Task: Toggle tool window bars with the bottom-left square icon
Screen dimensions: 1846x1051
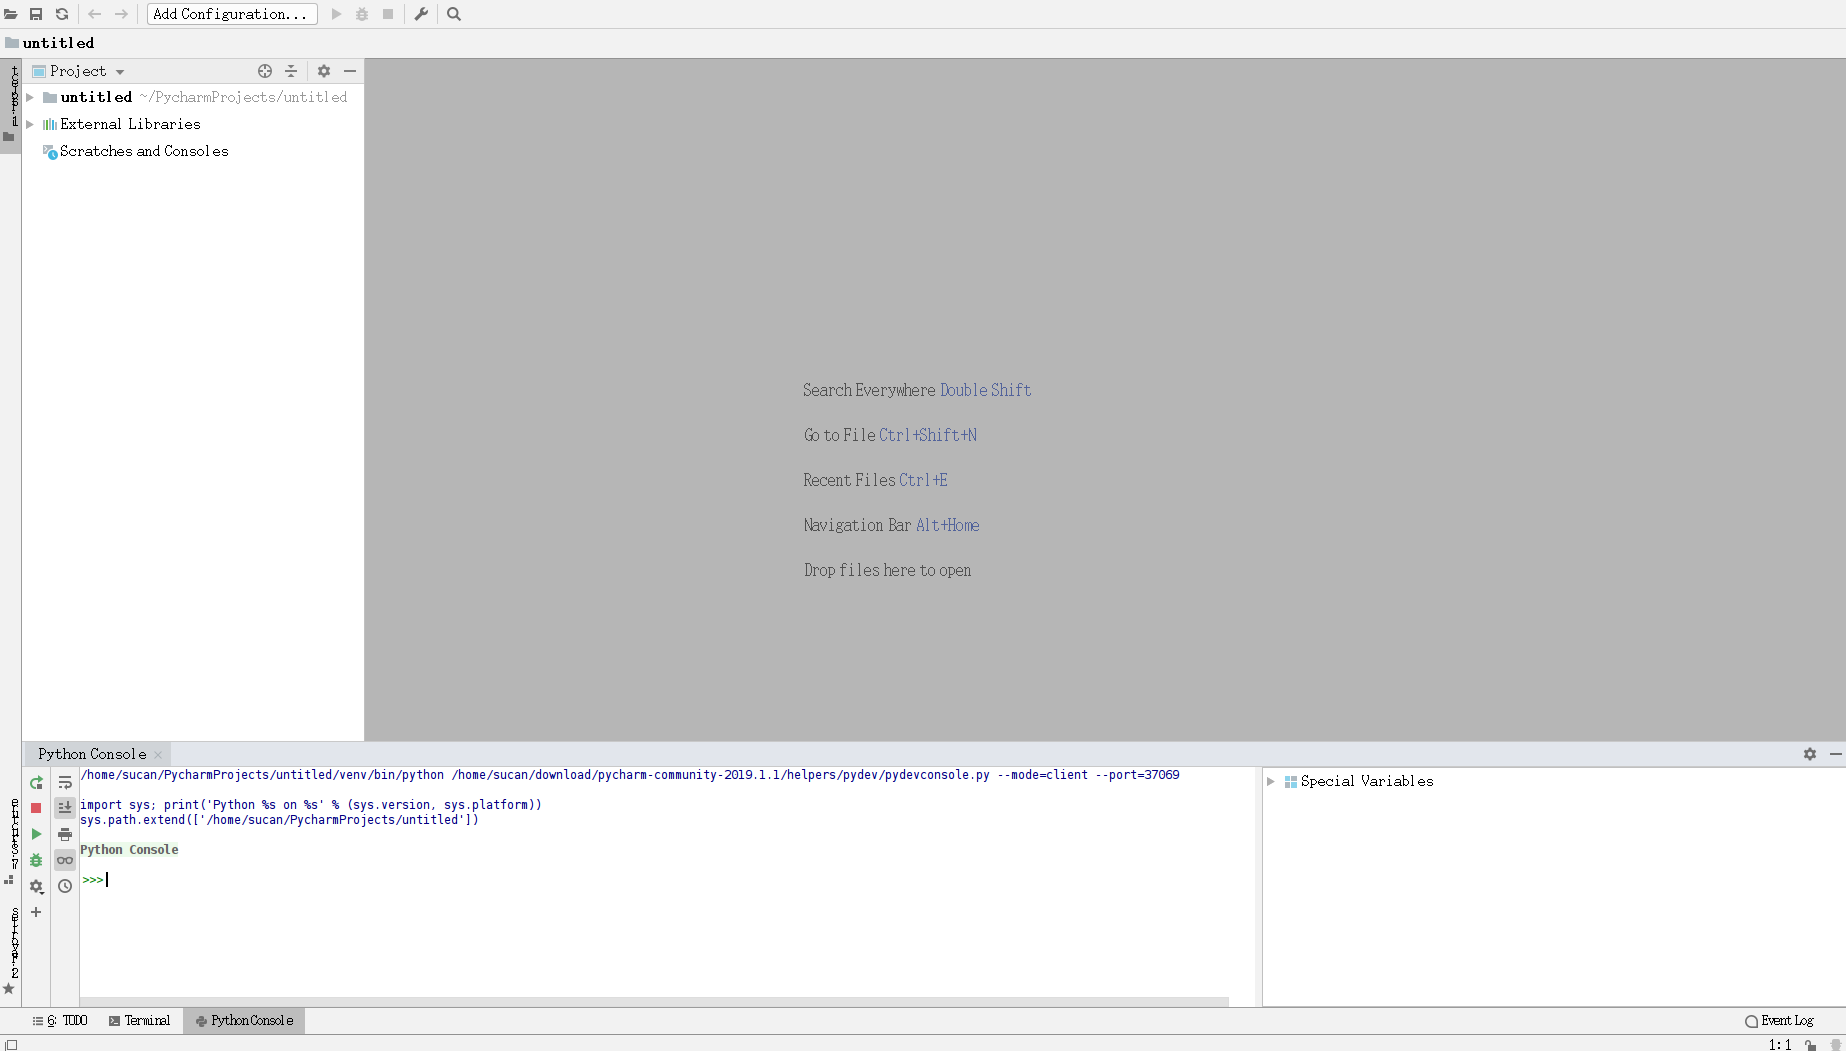Action: [x=11, y=1044]
